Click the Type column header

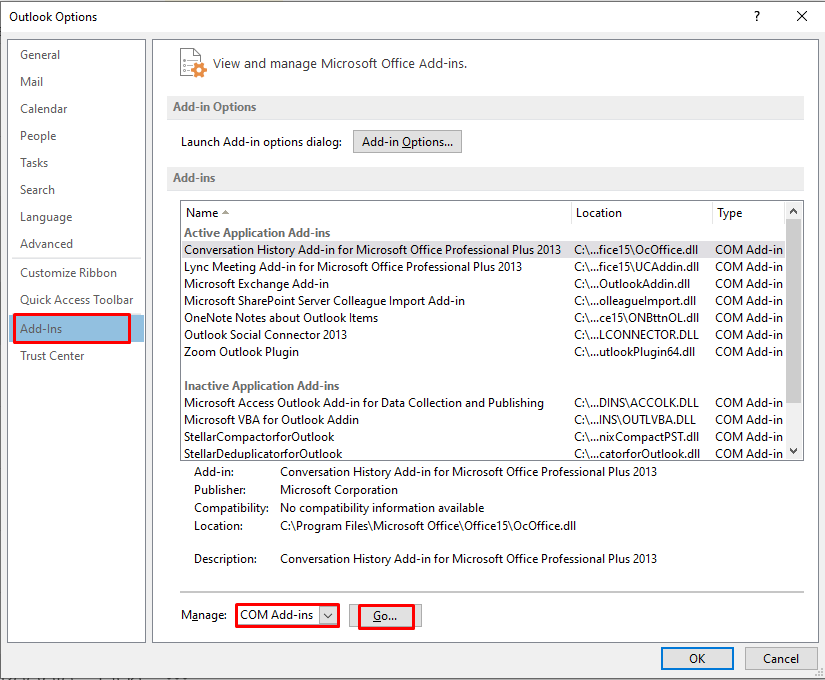click(749, 213)
